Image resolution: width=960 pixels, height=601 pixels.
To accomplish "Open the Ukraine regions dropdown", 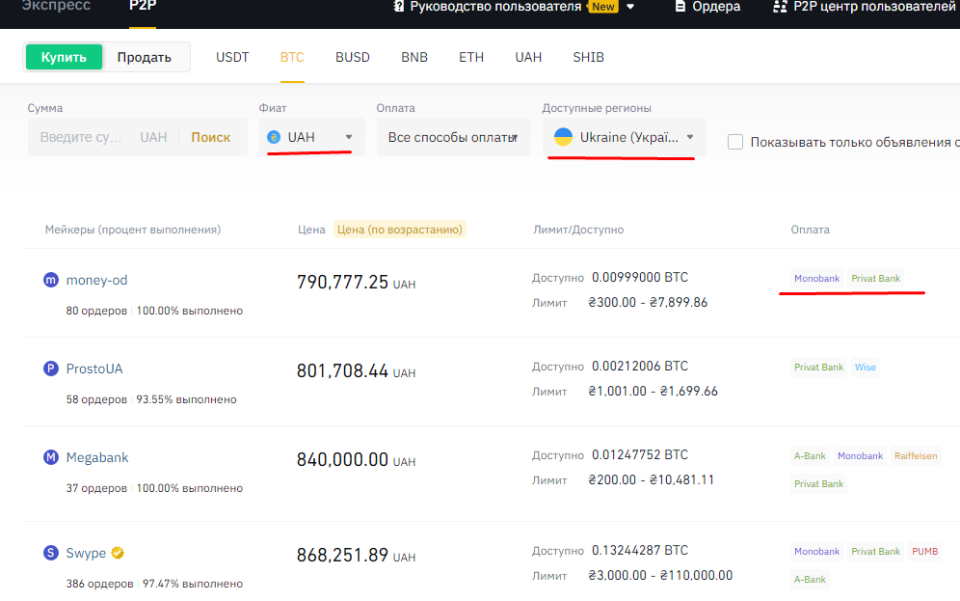I will (624, 137).
